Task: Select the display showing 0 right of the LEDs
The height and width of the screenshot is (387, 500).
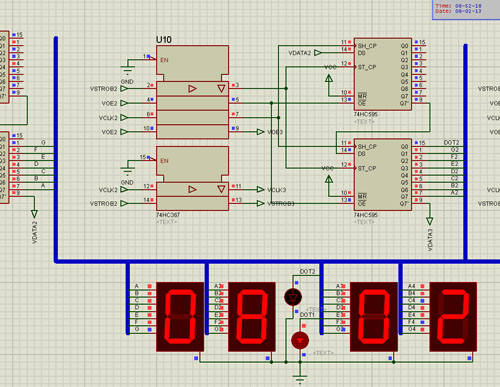Action: pyautogui.click(x=374, y=317)
